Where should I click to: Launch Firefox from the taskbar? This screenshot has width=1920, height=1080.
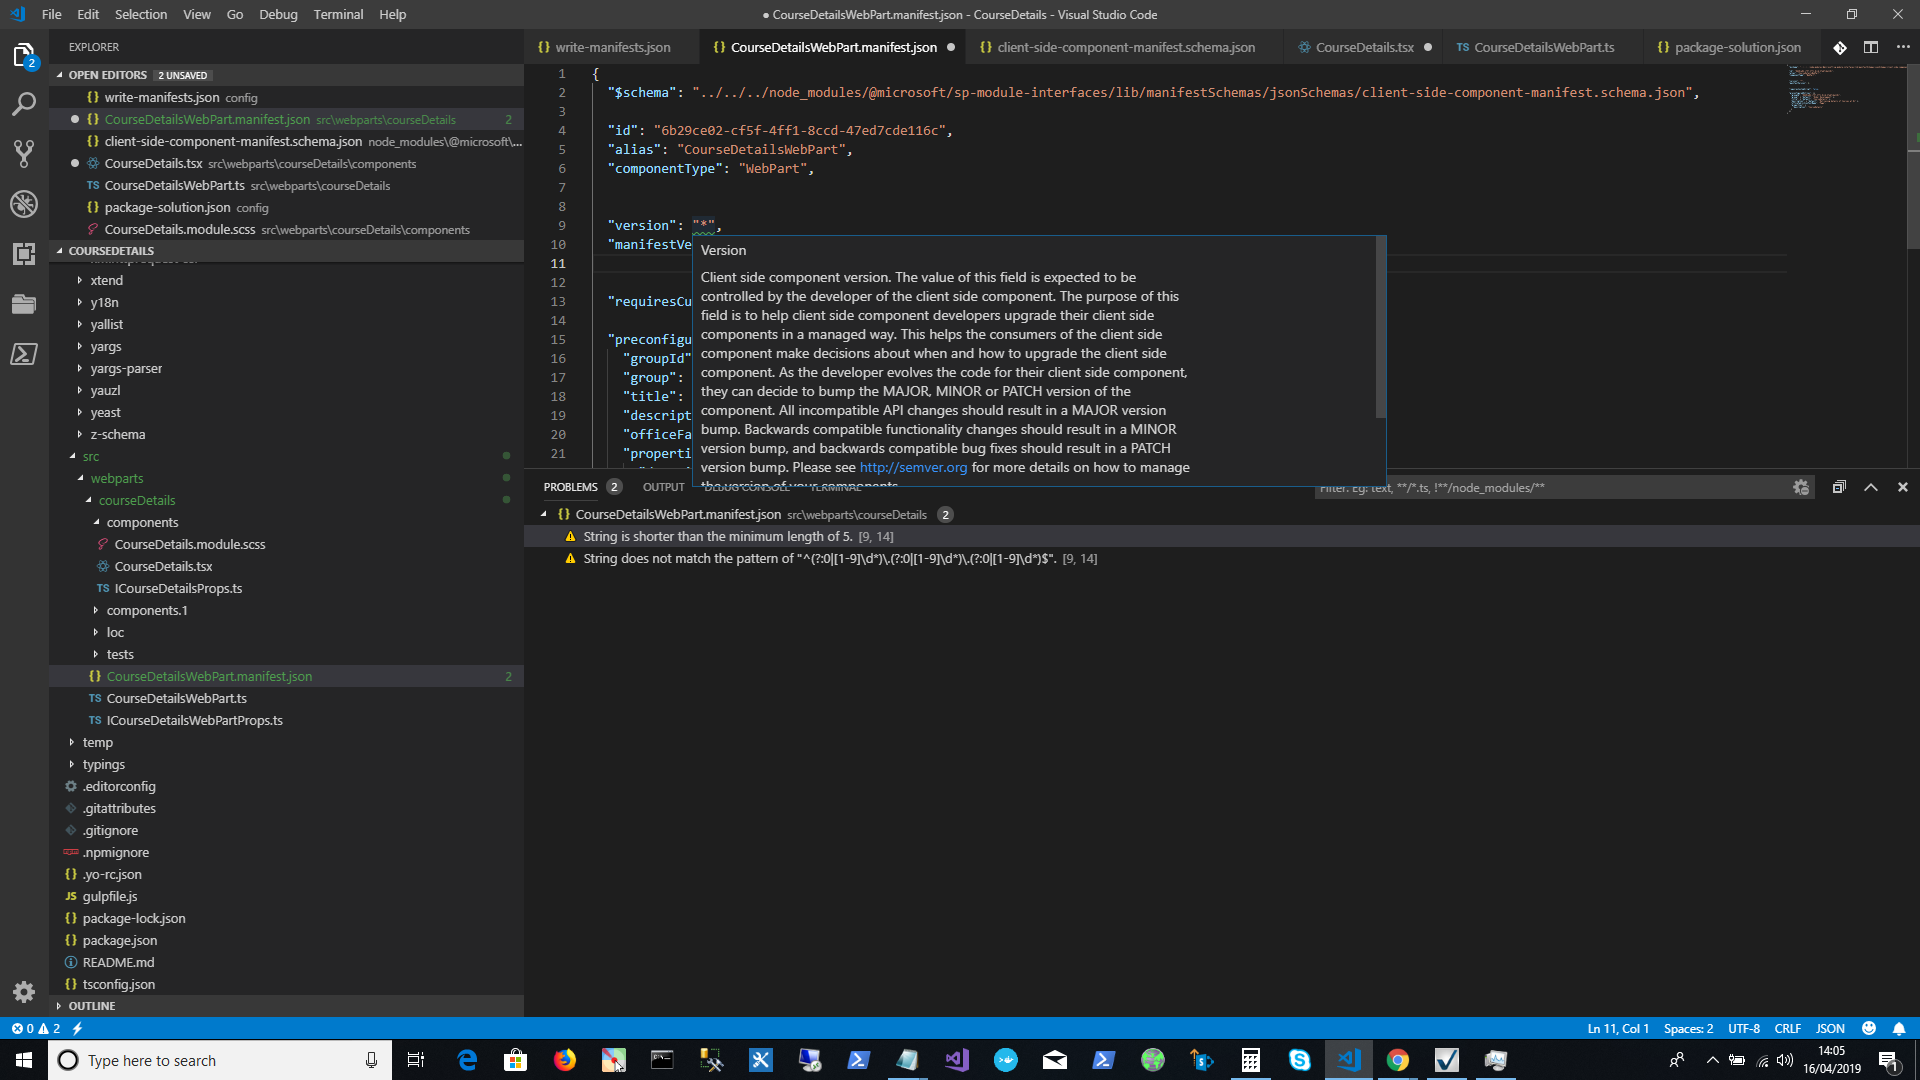pos(565,1060)
